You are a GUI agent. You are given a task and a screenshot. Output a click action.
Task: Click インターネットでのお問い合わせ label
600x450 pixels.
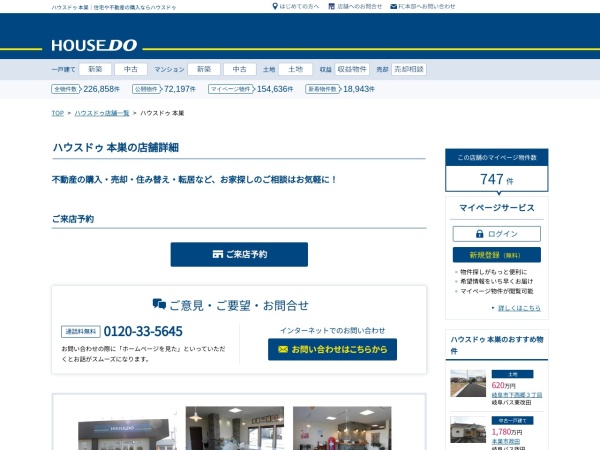pos(333,330)
